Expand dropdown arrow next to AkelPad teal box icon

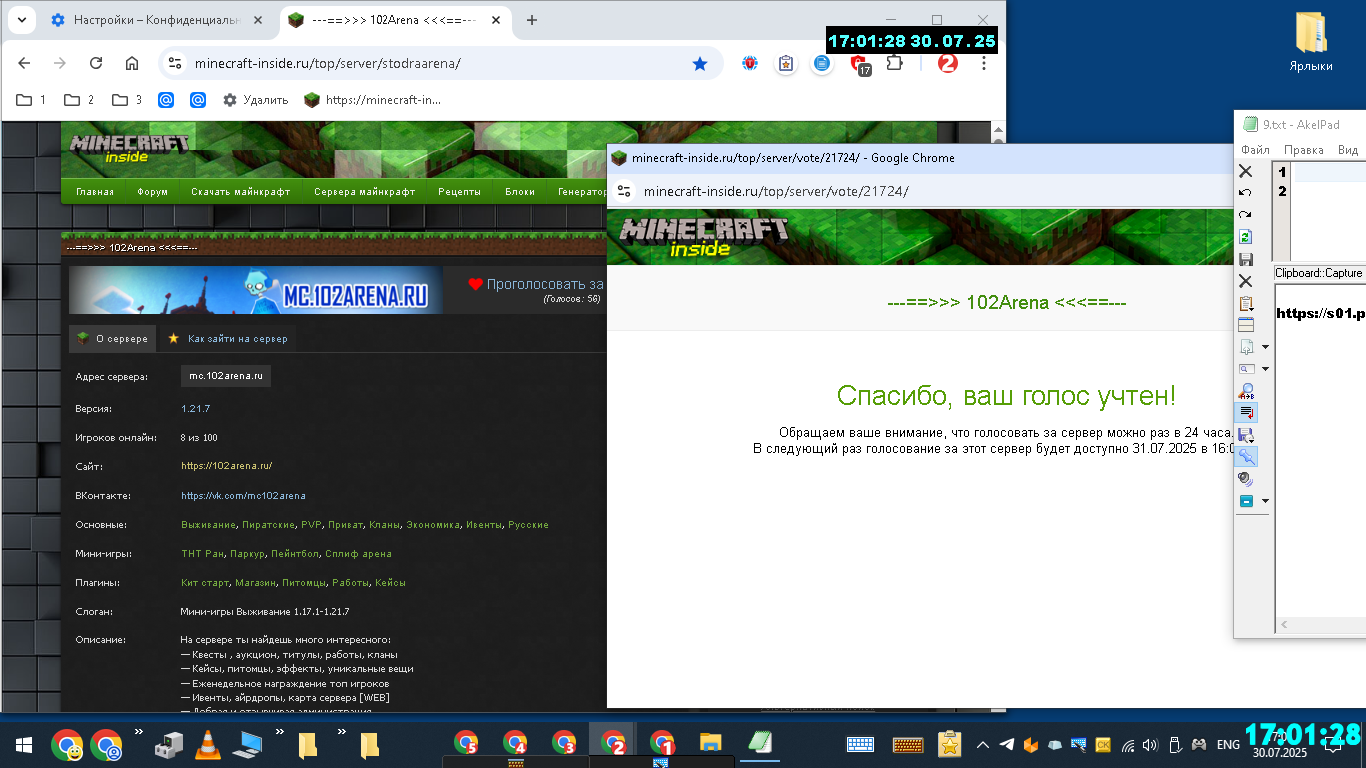coord(1265,501)
